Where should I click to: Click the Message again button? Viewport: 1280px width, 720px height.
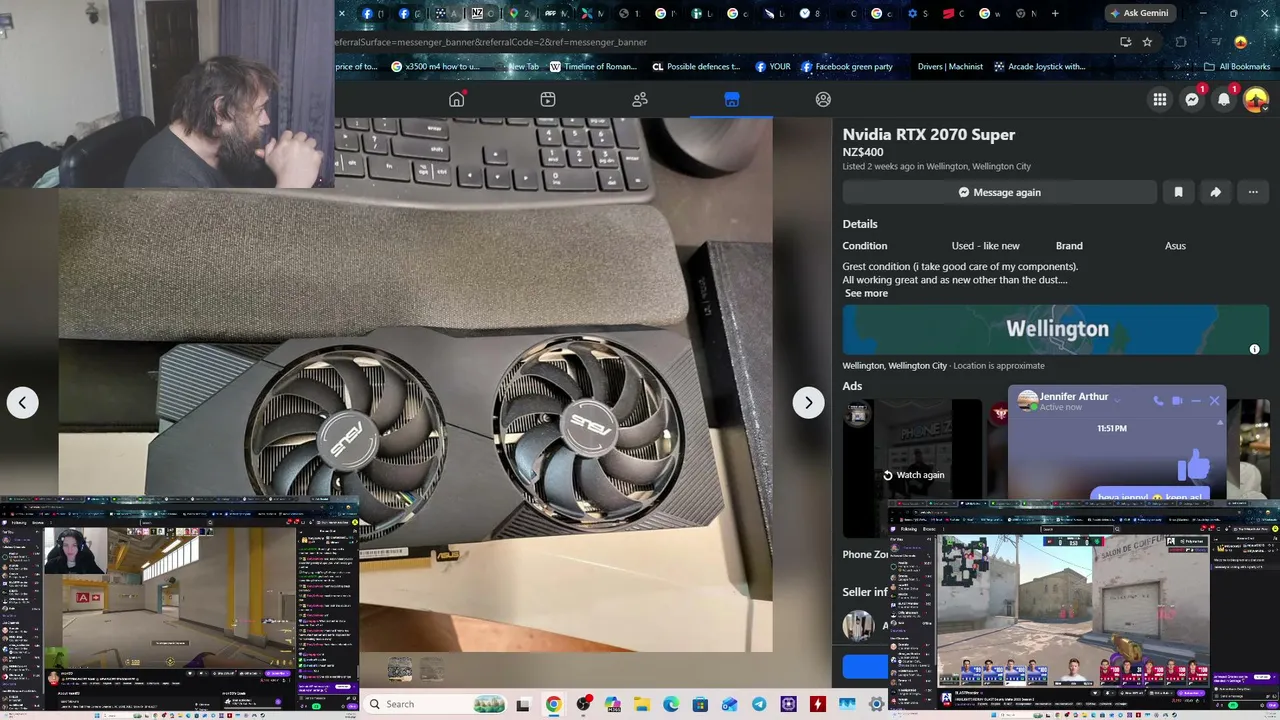[1000, 192]
